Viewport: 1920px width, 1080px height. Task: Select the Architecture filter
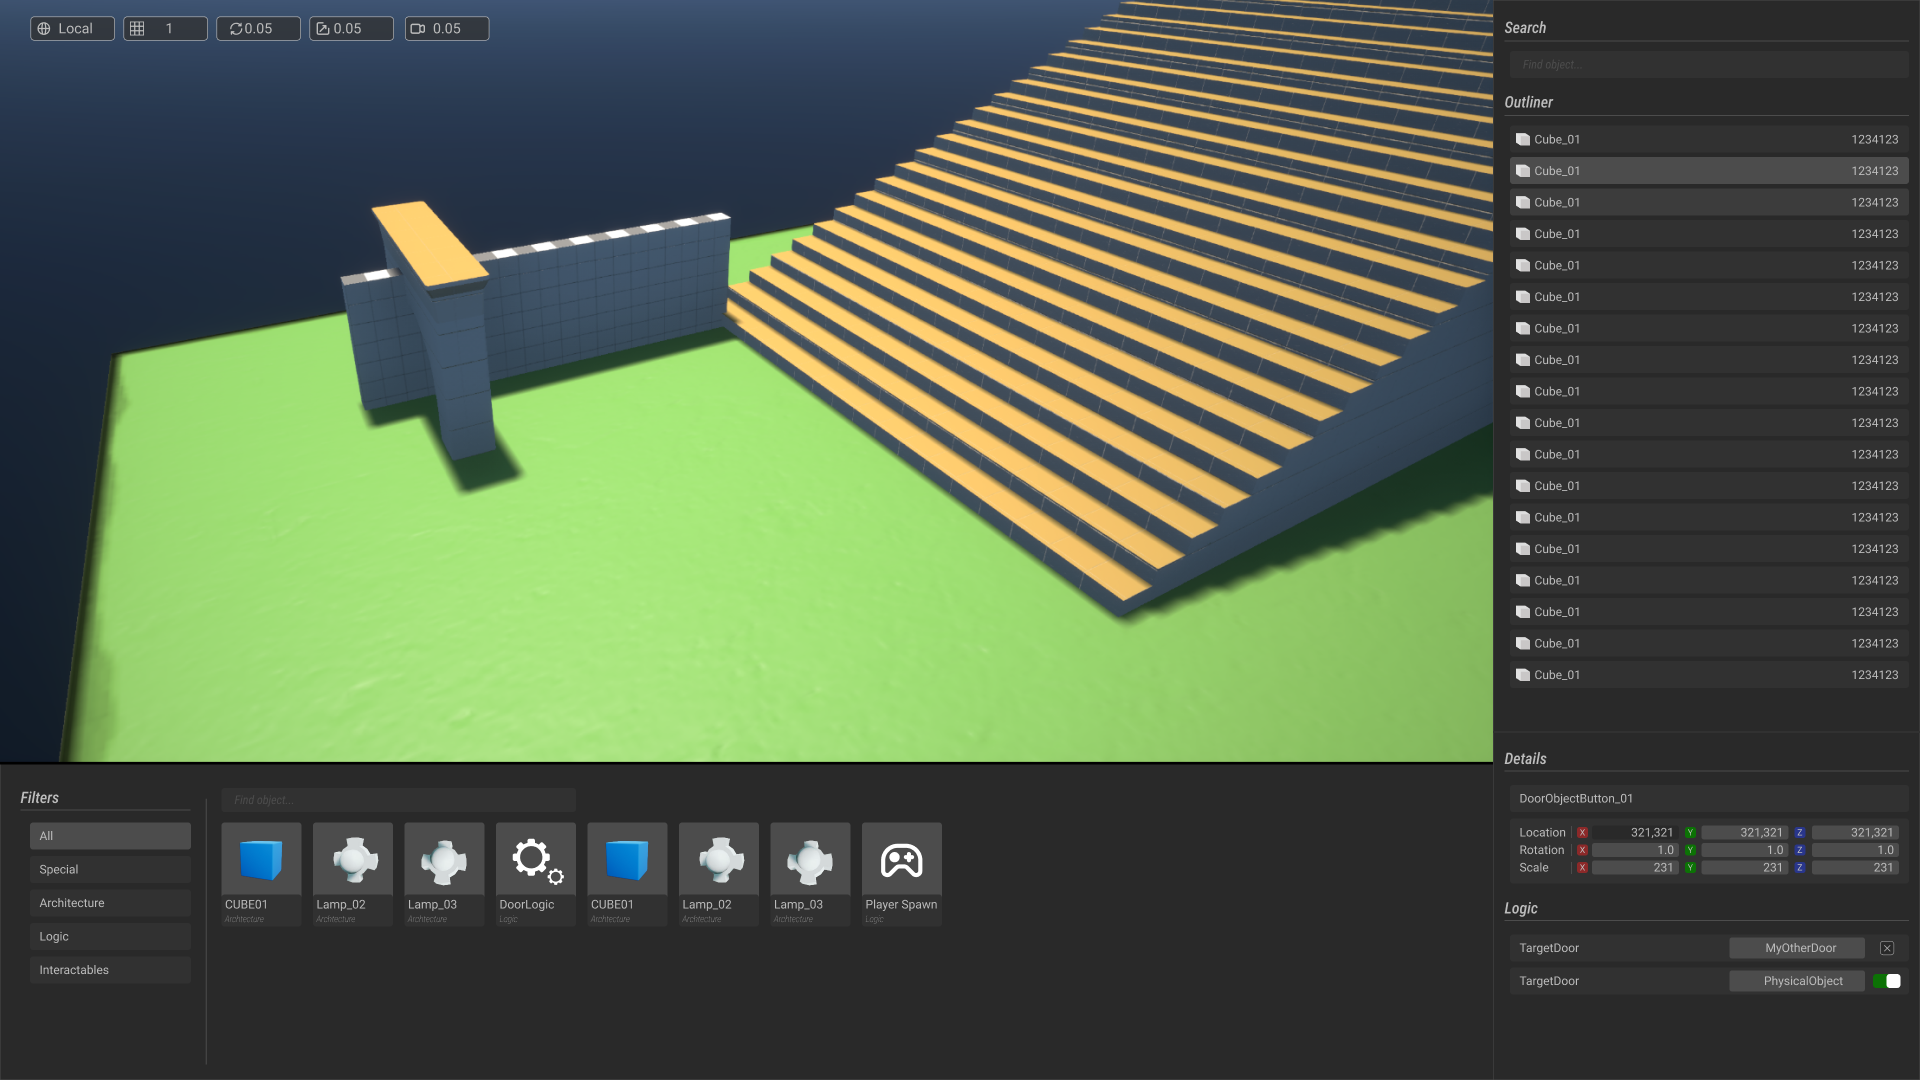[x=110, y=903]
